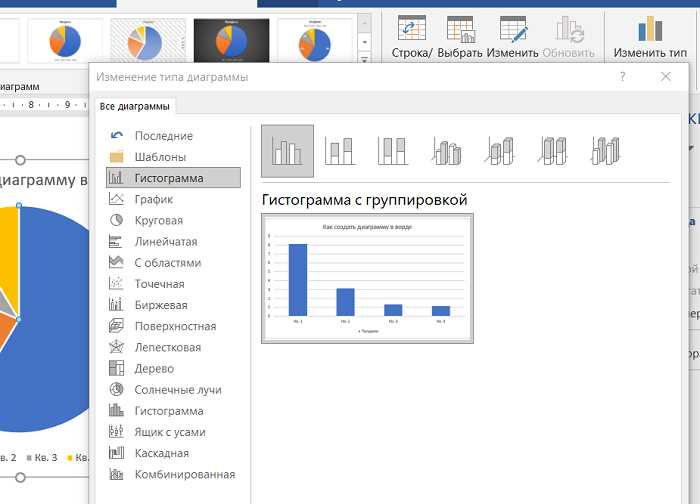700x504 pixels.
Task: Open dialog help question mark button
Action: point(622,77)
